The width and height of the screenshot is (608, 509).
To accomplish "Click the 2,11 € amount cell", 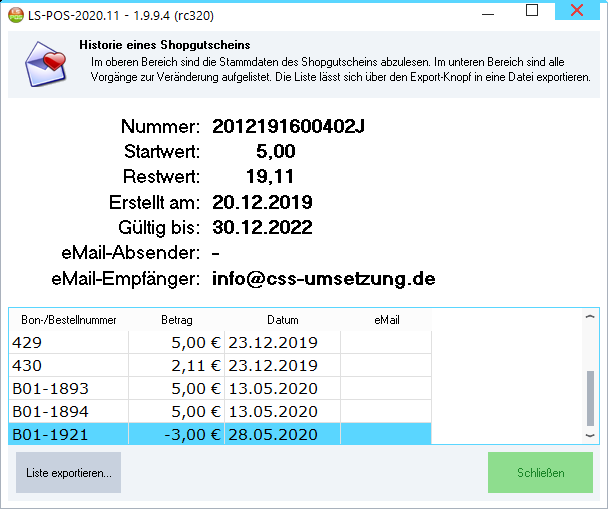I will click(176, 365).
